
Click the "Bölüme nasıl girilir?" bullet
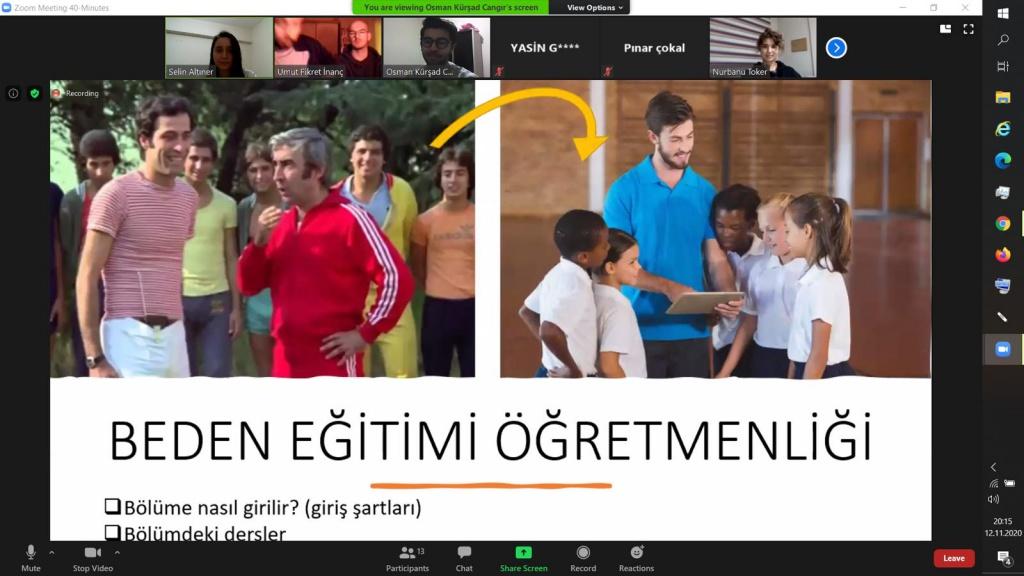263,507
